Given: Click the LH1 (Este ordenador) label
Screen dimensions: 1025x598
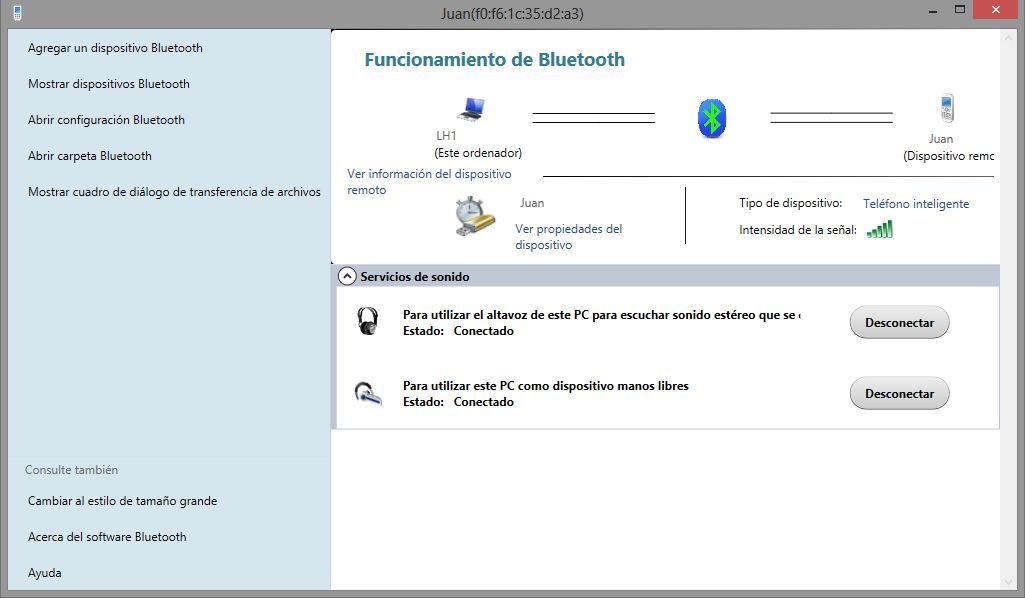Looking at the screenshot, I should [x=478, y=144].
